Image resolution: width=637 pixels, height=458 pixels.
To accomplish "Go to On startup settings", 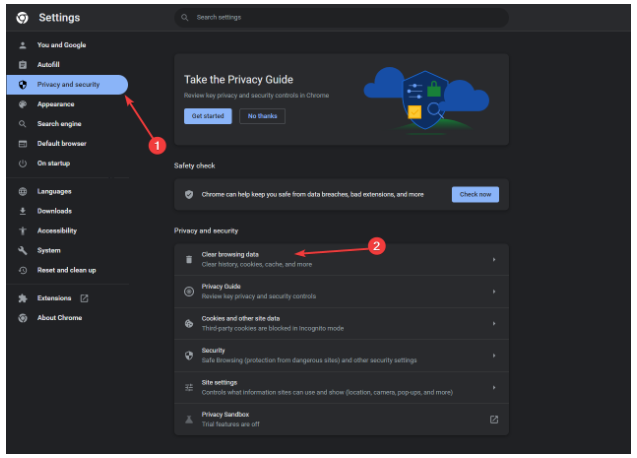I will (x=53, y=163).
